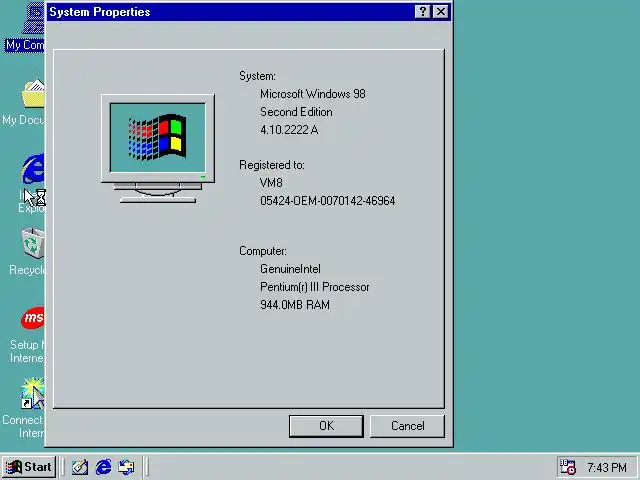Screen dimensions: 640x480
Task: Click the 7:43 PM clock in tray
Action: [607, 467]
